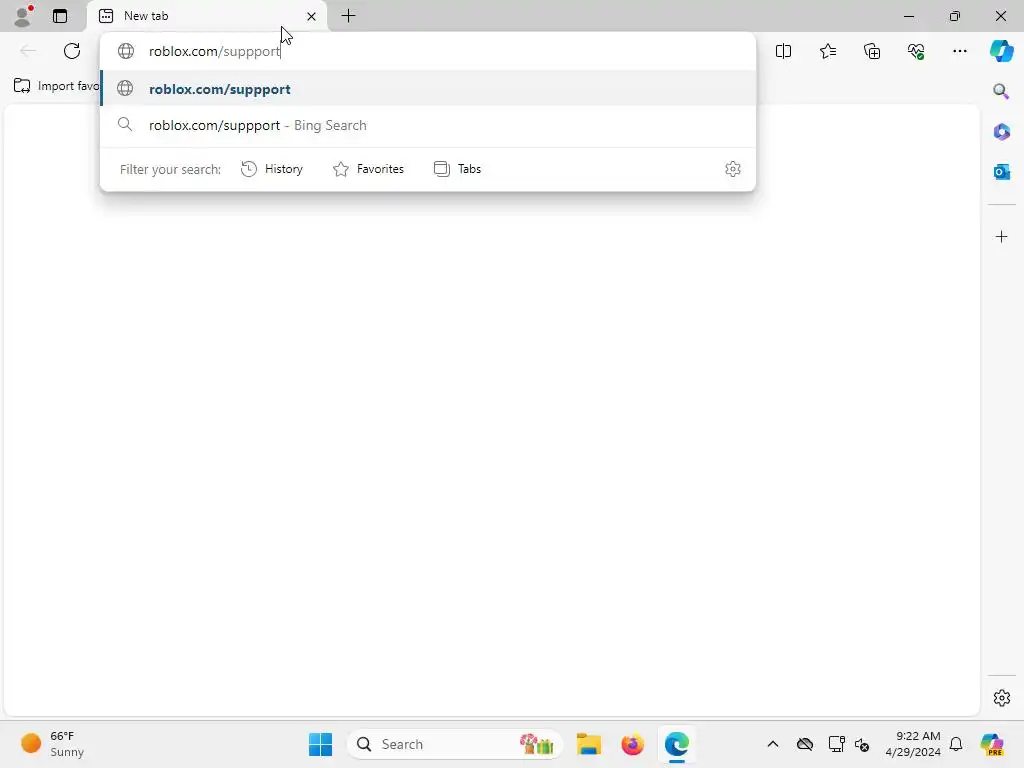Viewport: 1024px width, 768px height.
Task: Open the profile avatar icon
Action: (23, 16)
